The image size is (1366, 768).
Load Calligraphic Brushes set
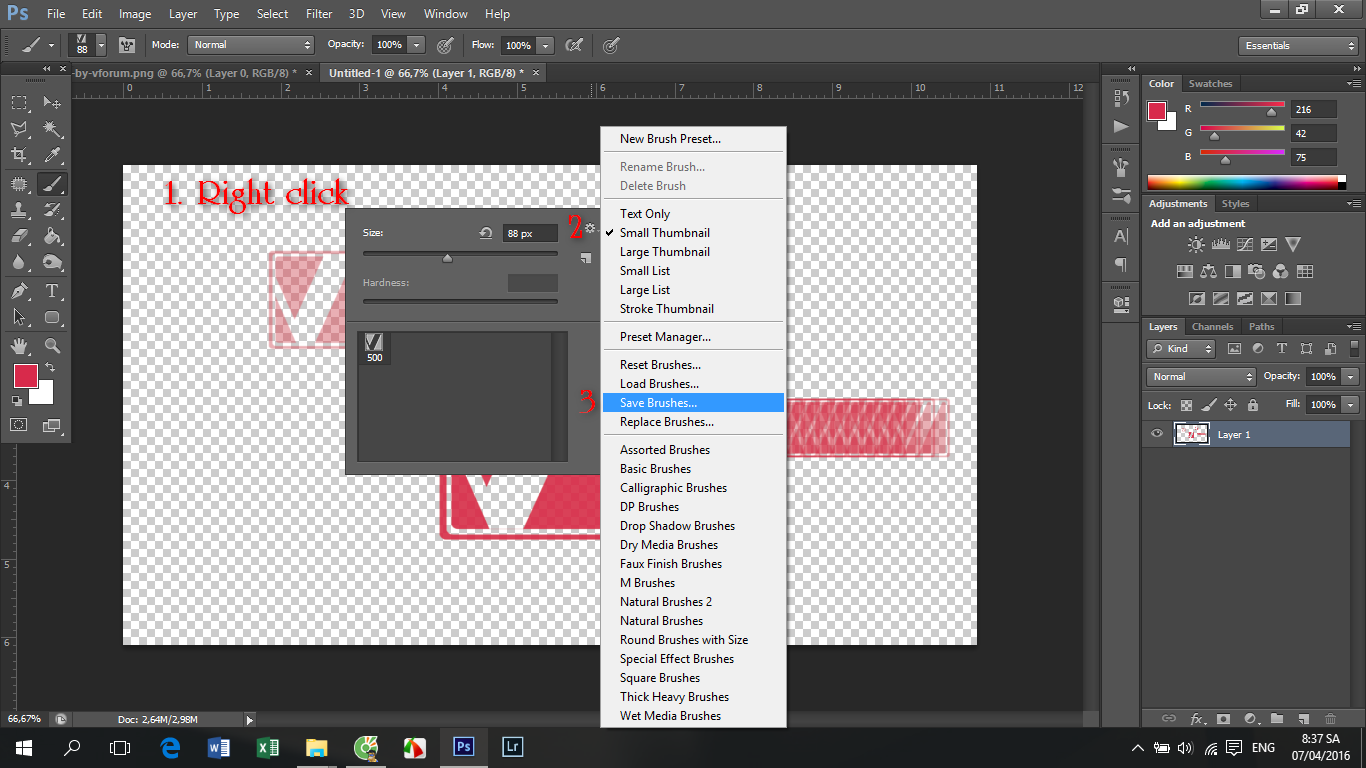(693, 487)
